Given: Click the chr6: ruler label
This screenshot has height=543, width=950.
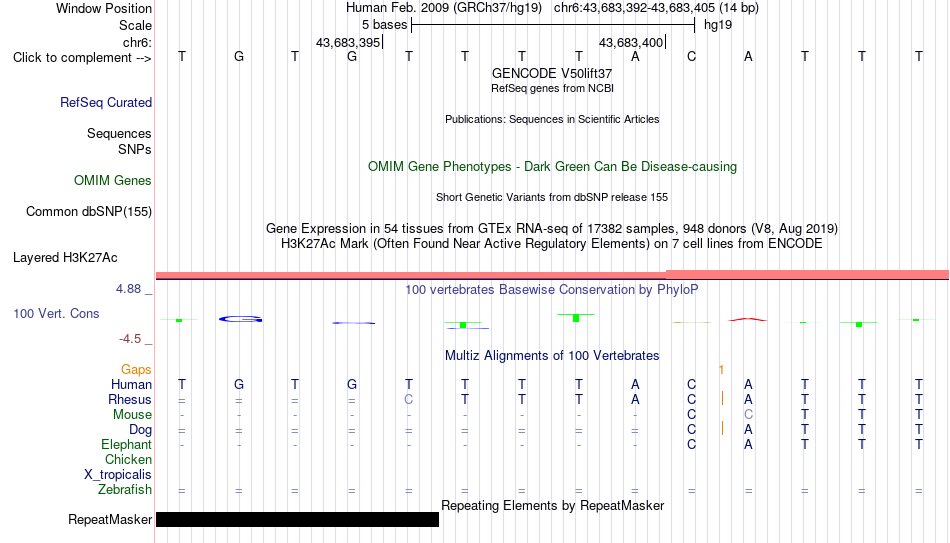Looking at the screenshot, I should pyautogui.click(x=138, y=42).
